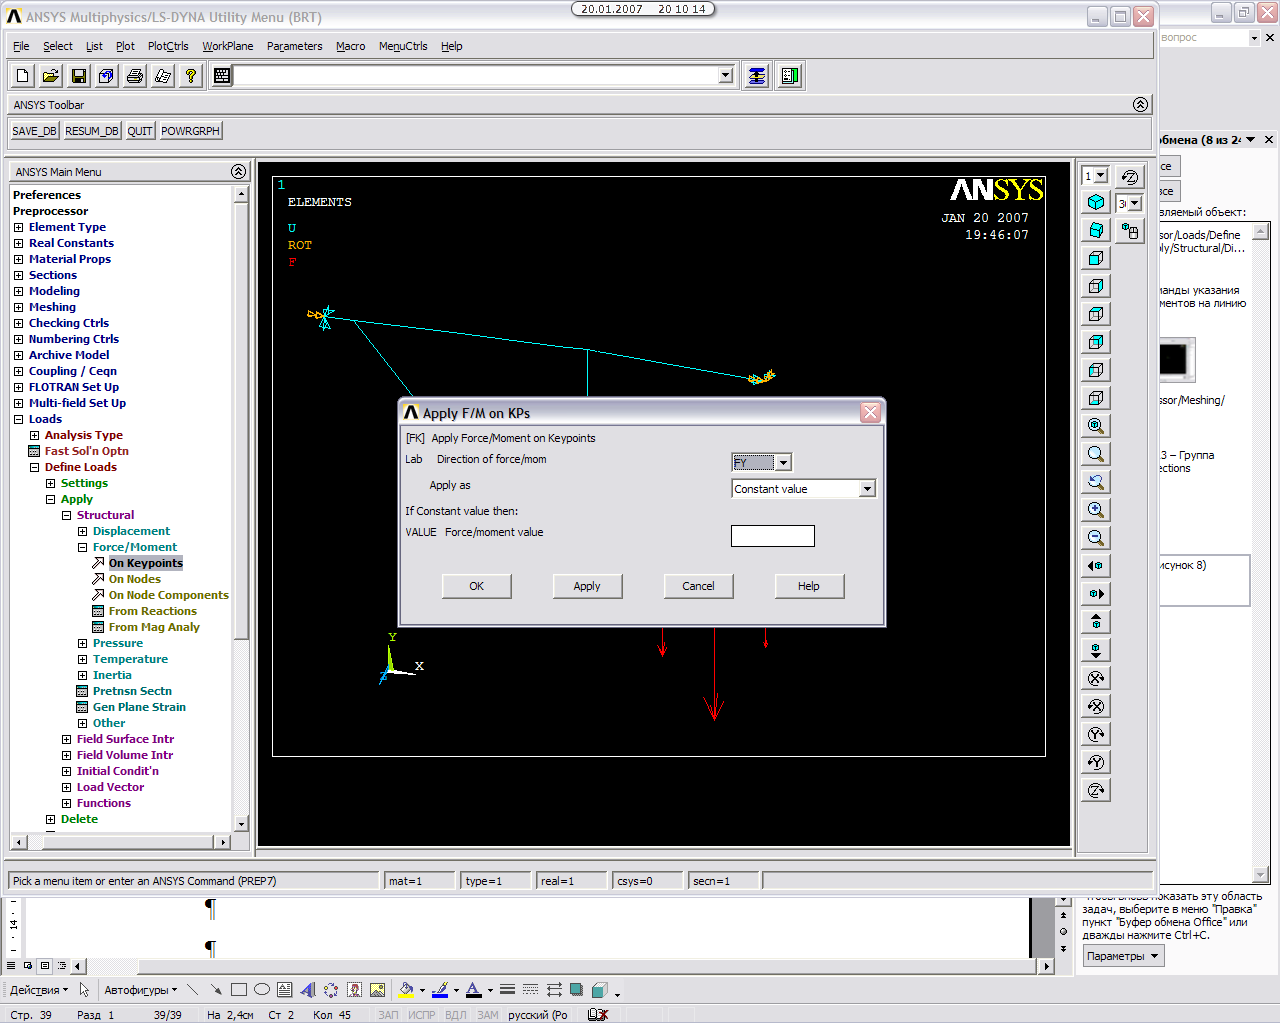Open the Apply as Constant value dropdown
1280x1024 pixels.
(867, 489)
